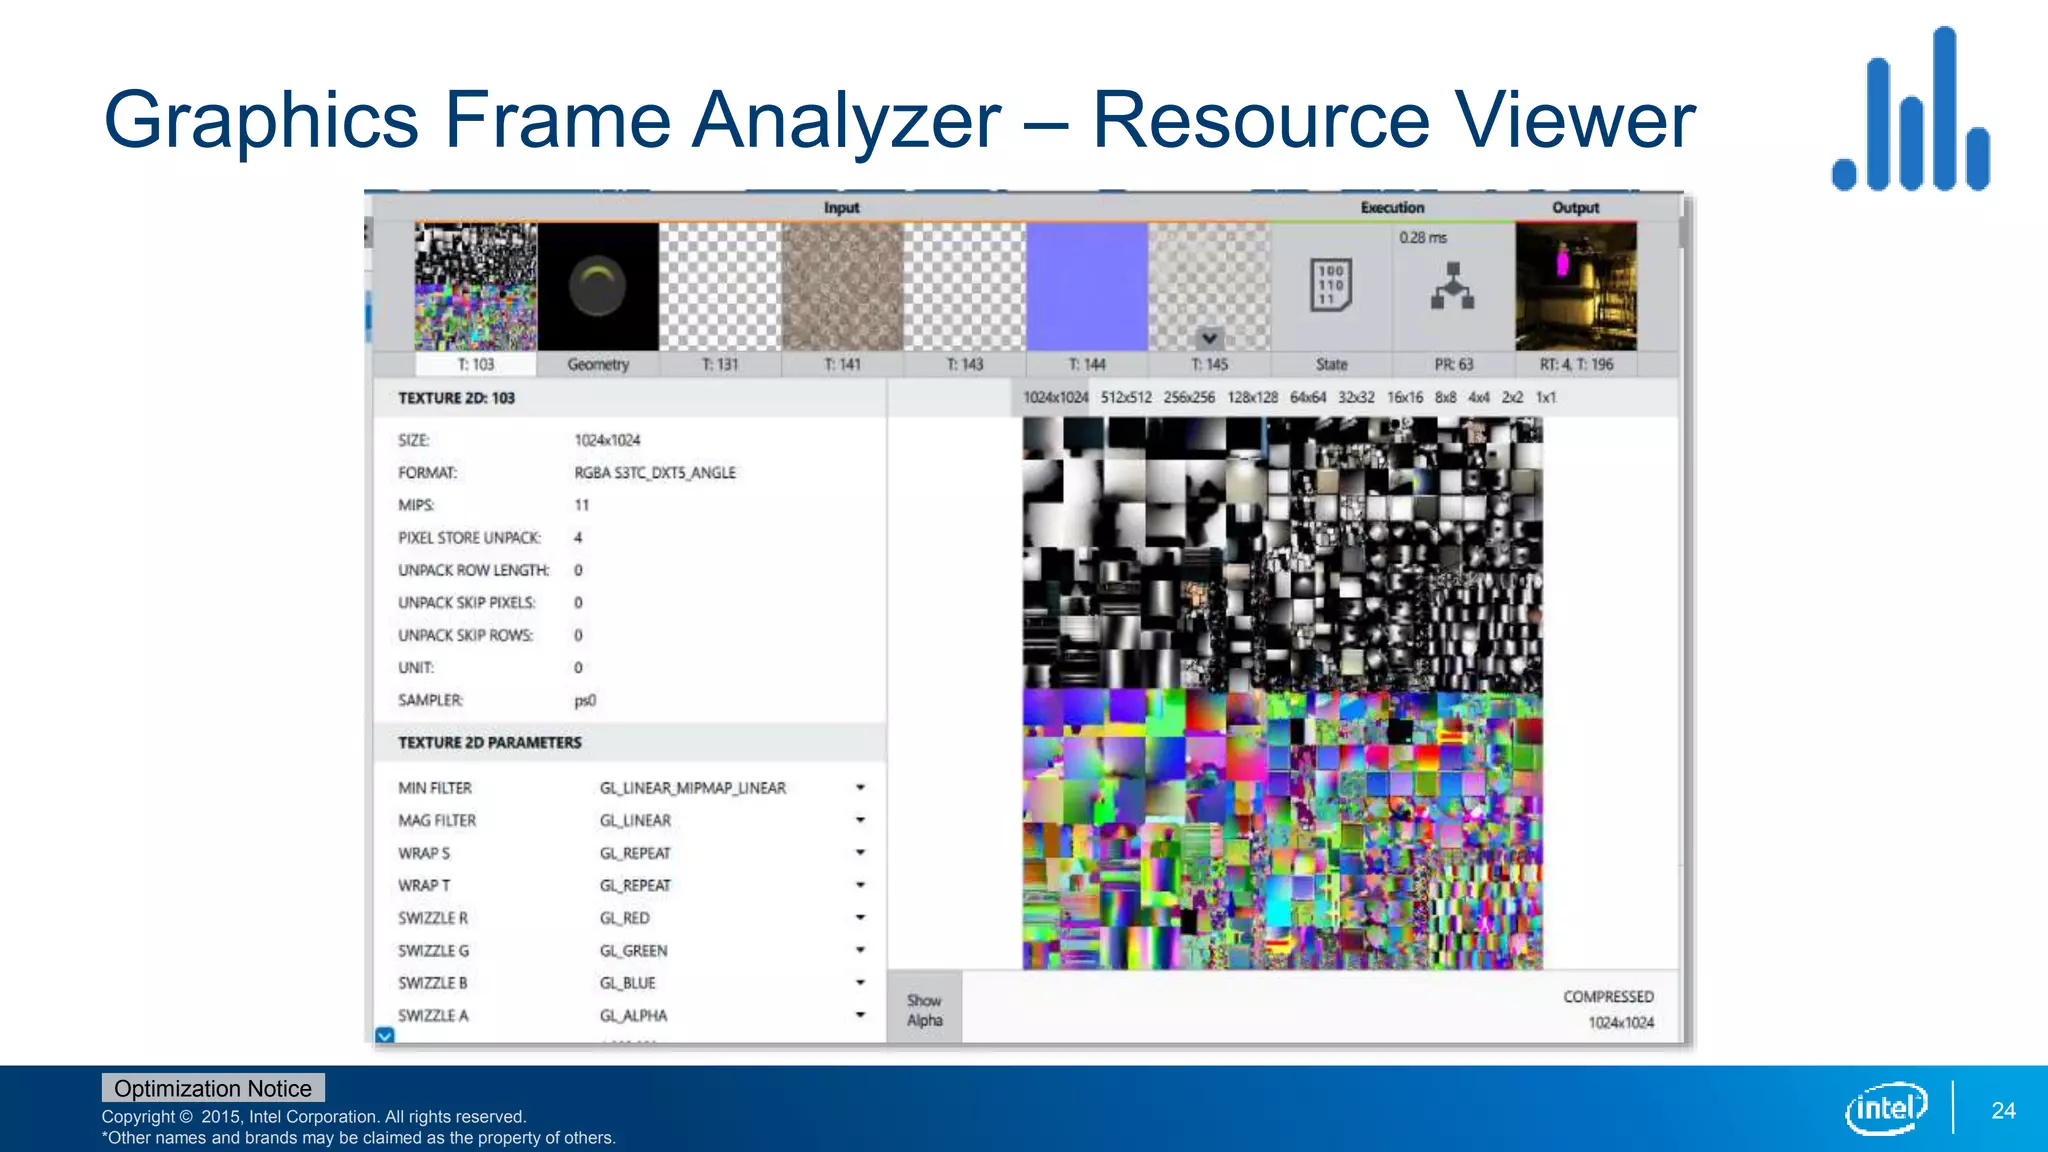Click the Intel logo in footer

[x=1886, y=1109]
